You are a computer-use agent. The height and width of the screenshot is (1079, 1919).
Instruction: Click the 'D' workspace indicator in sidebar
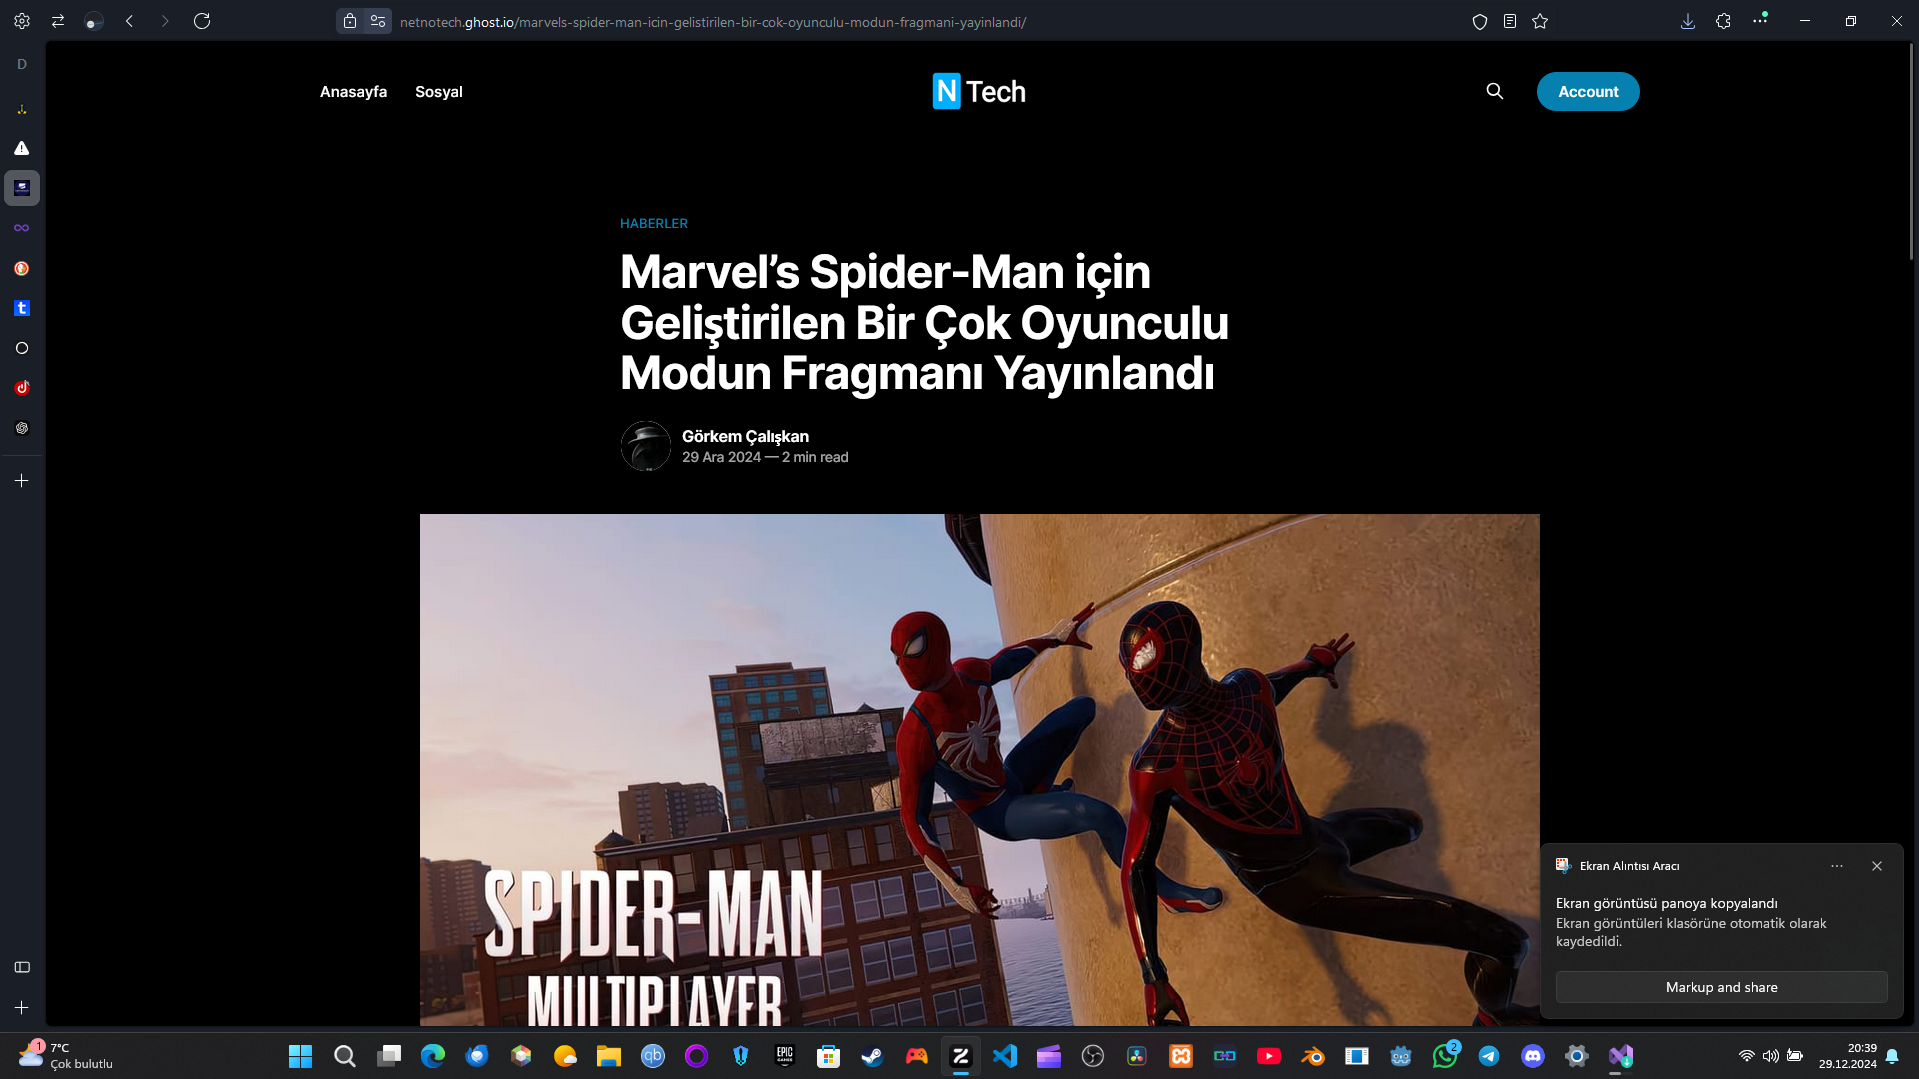pyautogui.click(x=22, y=64)
